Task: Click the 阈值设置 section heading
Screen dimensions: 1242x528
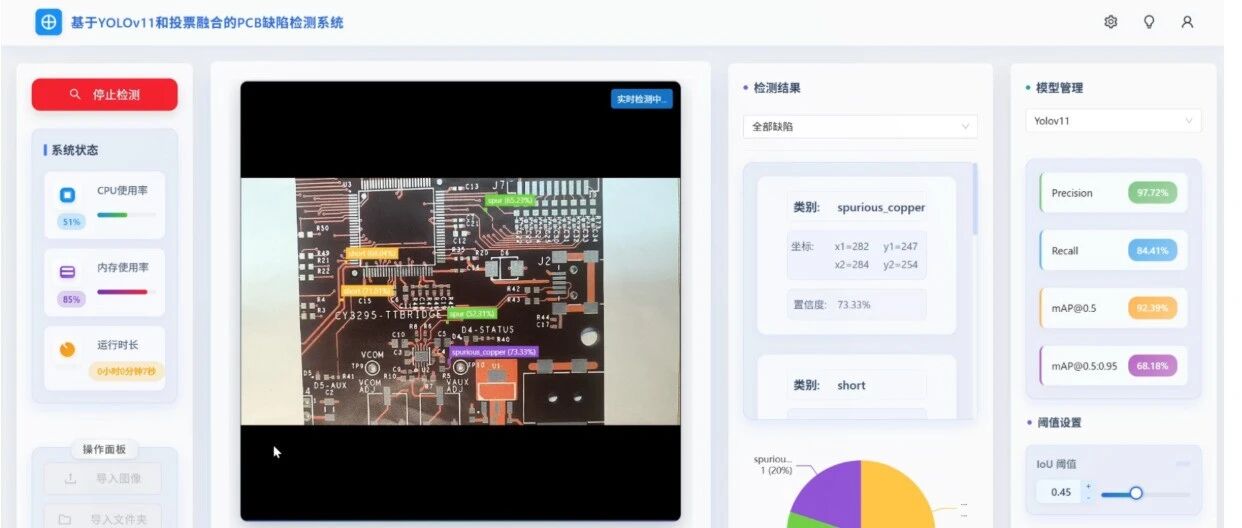Action: 1059,423
